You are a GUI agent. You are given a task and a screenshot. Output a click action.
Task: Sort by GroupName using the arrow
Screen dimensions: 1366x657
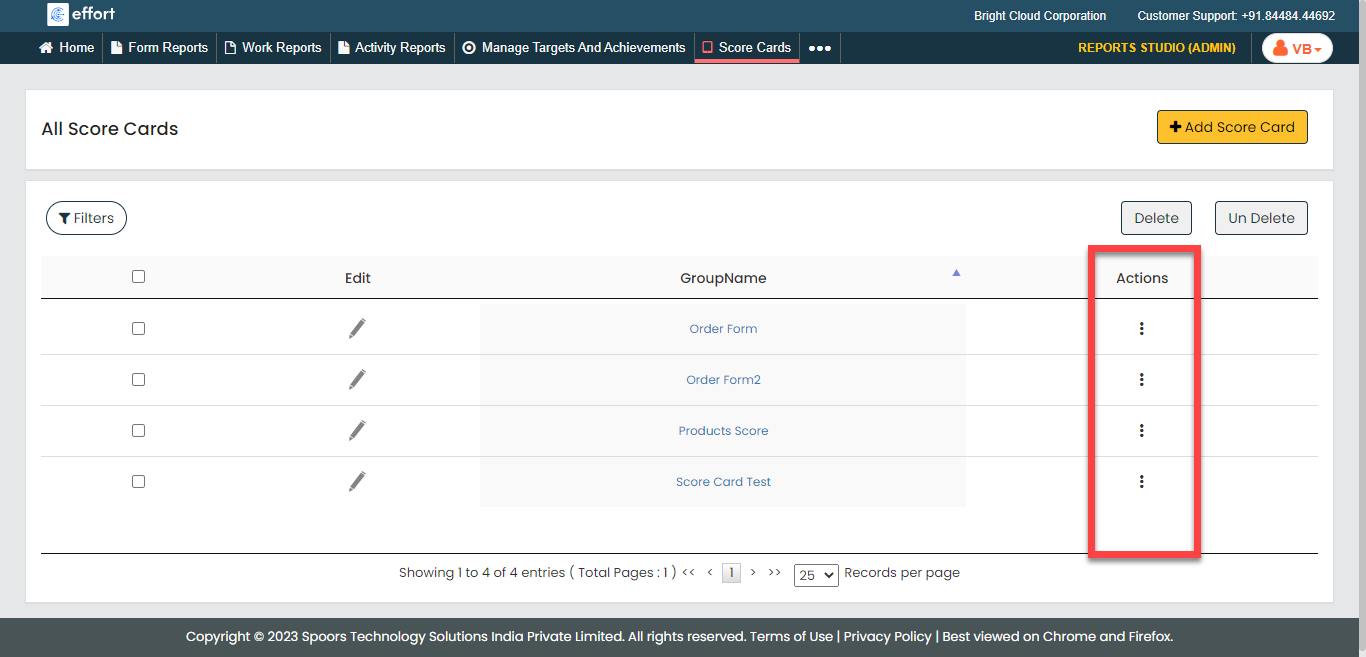pyautogui.click(x=956, y=273)
